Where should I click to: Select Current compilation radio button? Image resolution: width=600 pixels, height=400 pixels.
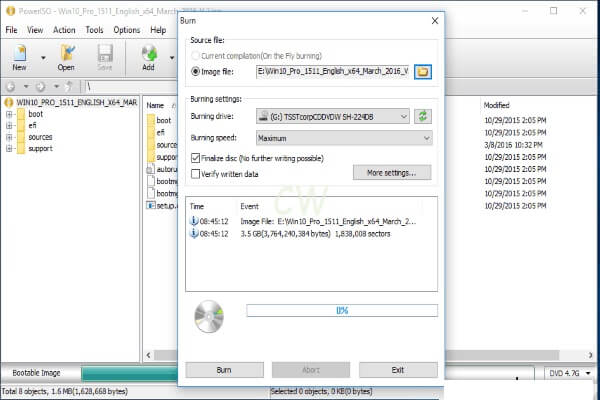(x=196, y=56)
